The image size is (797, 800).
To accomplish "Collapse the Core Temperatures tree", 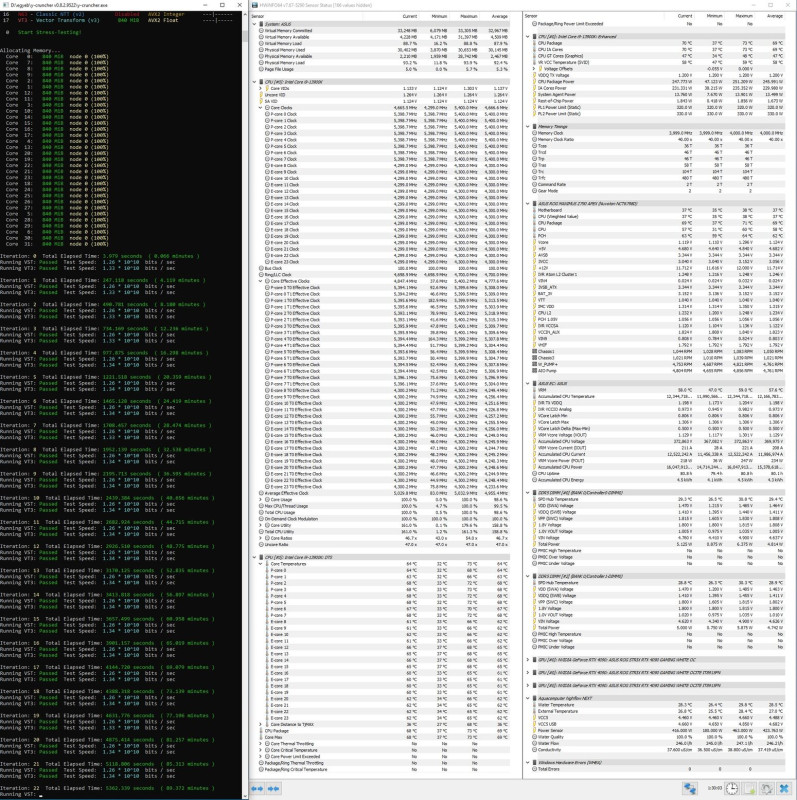I will coord(260,564).
